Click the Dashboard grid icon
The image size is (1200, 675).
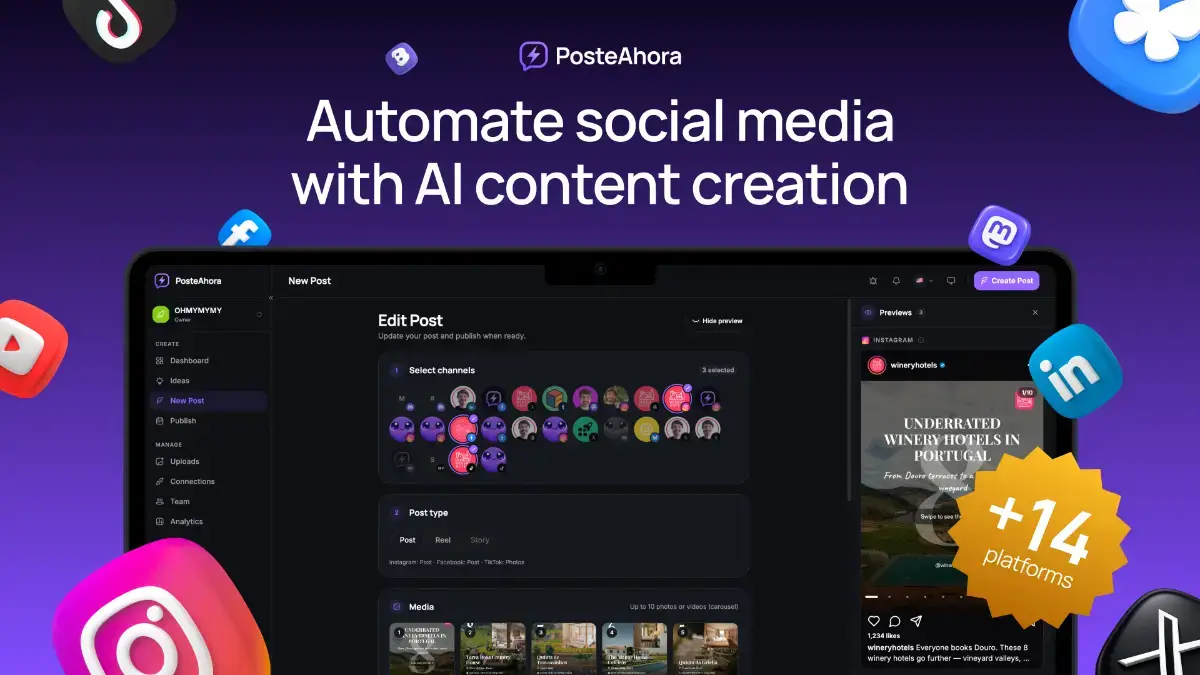click(x=160, y=360)
